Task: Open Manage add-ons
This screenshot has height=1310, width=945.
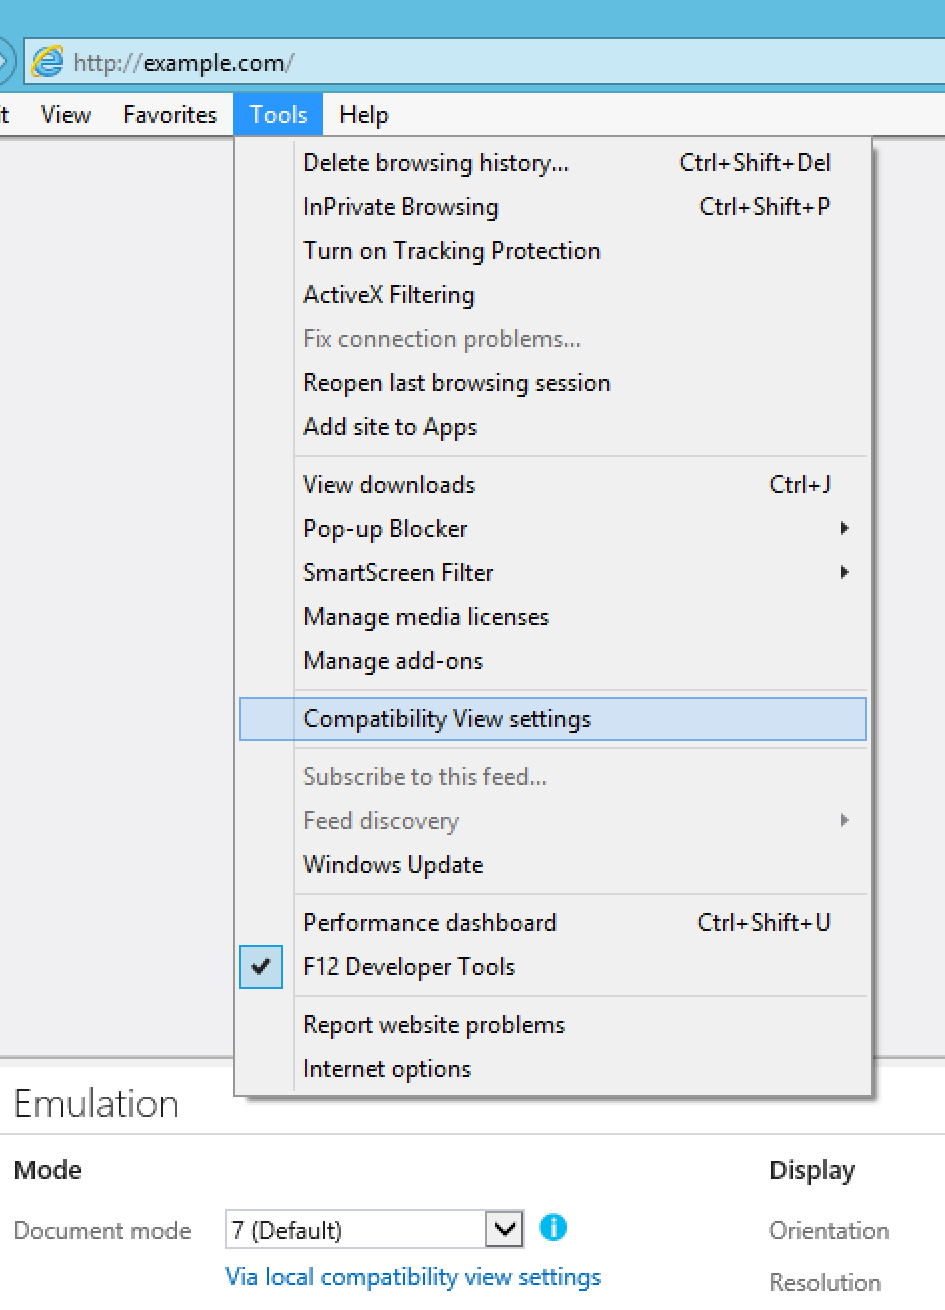Action: 393,661
